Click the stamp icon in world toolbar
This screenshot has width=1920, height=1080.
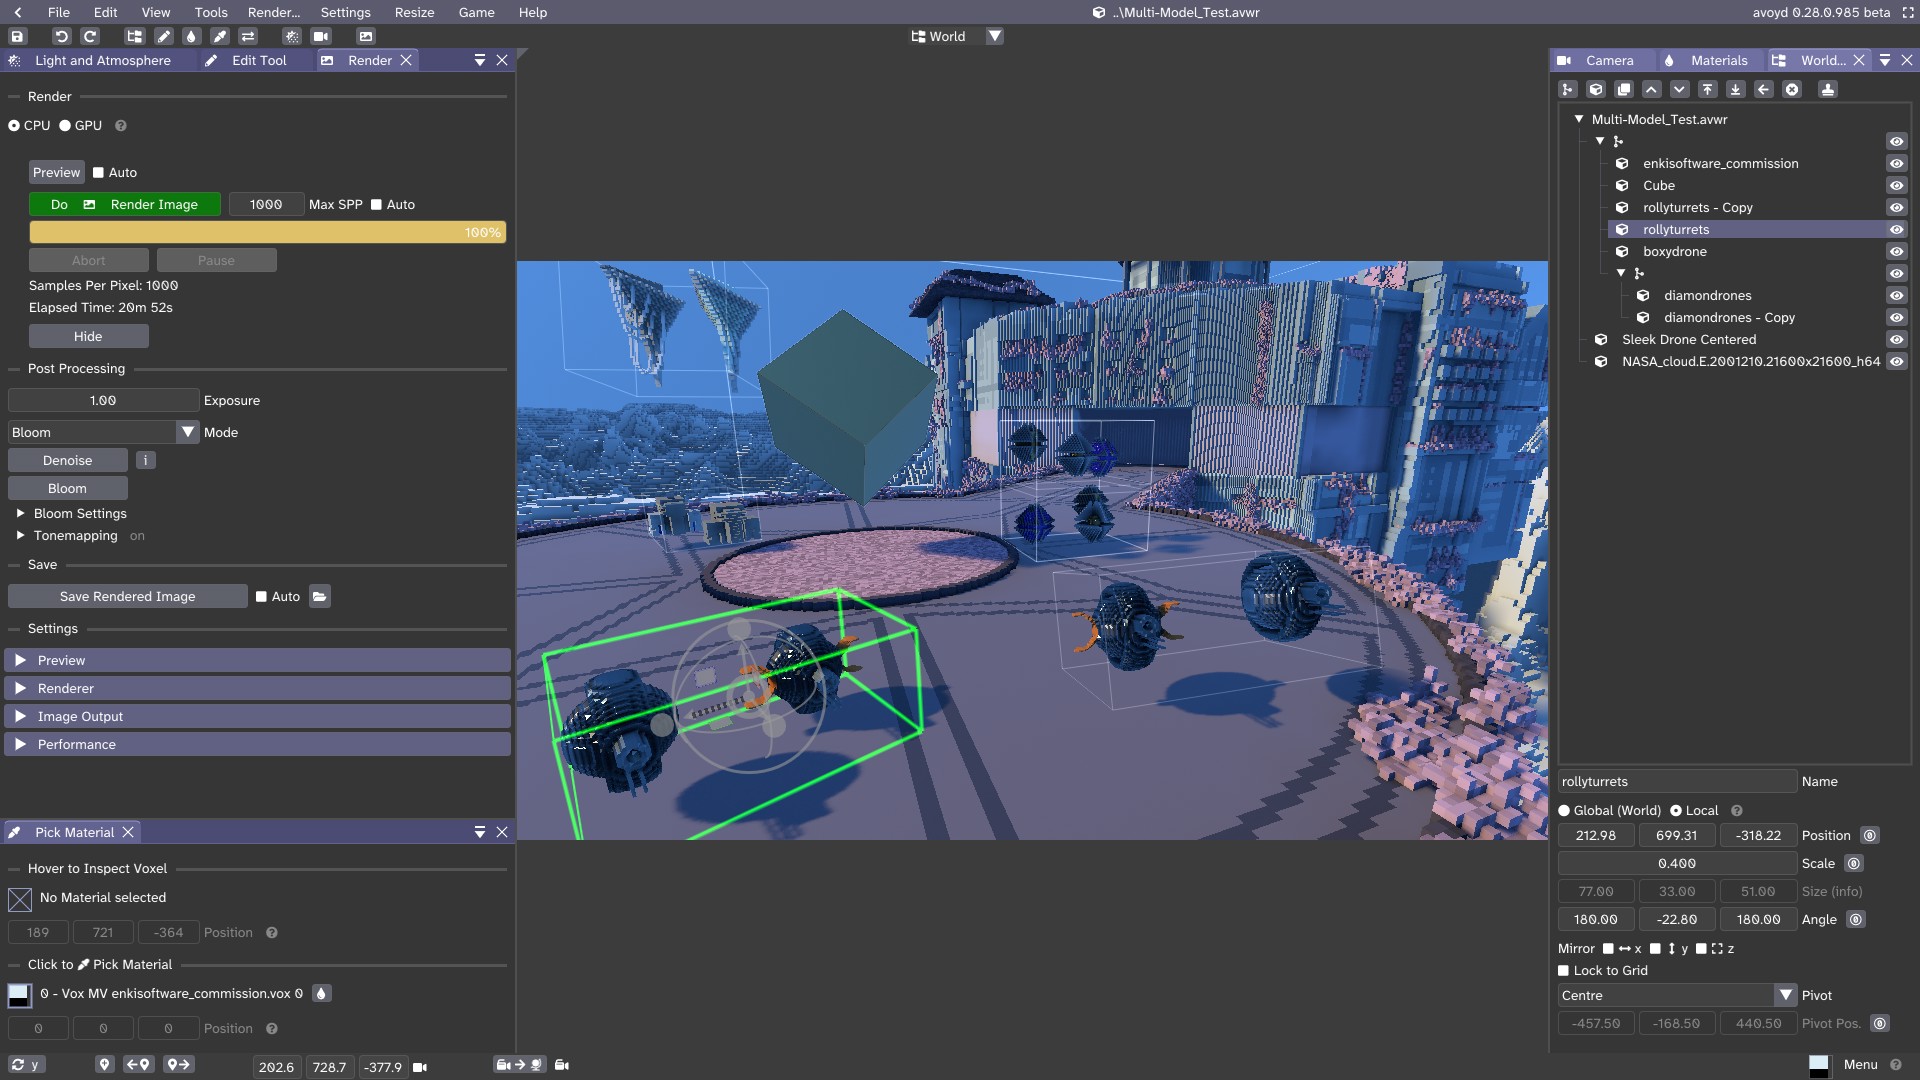pyautogui.click(x=1827, y=90)
